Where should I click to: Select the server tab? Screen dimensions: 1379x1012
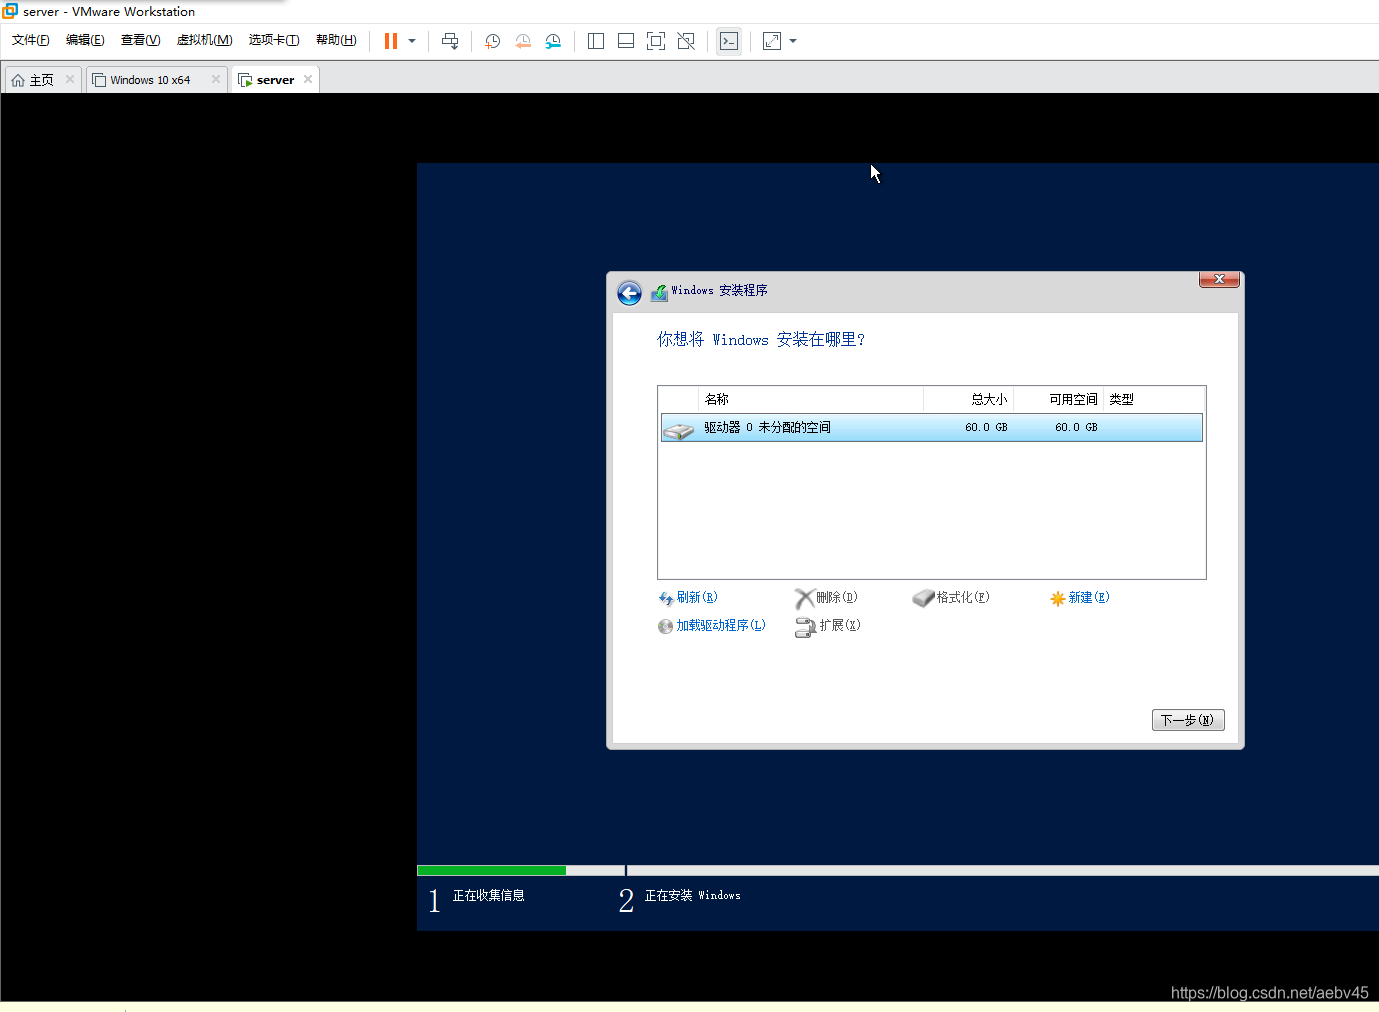coord(275,80)
